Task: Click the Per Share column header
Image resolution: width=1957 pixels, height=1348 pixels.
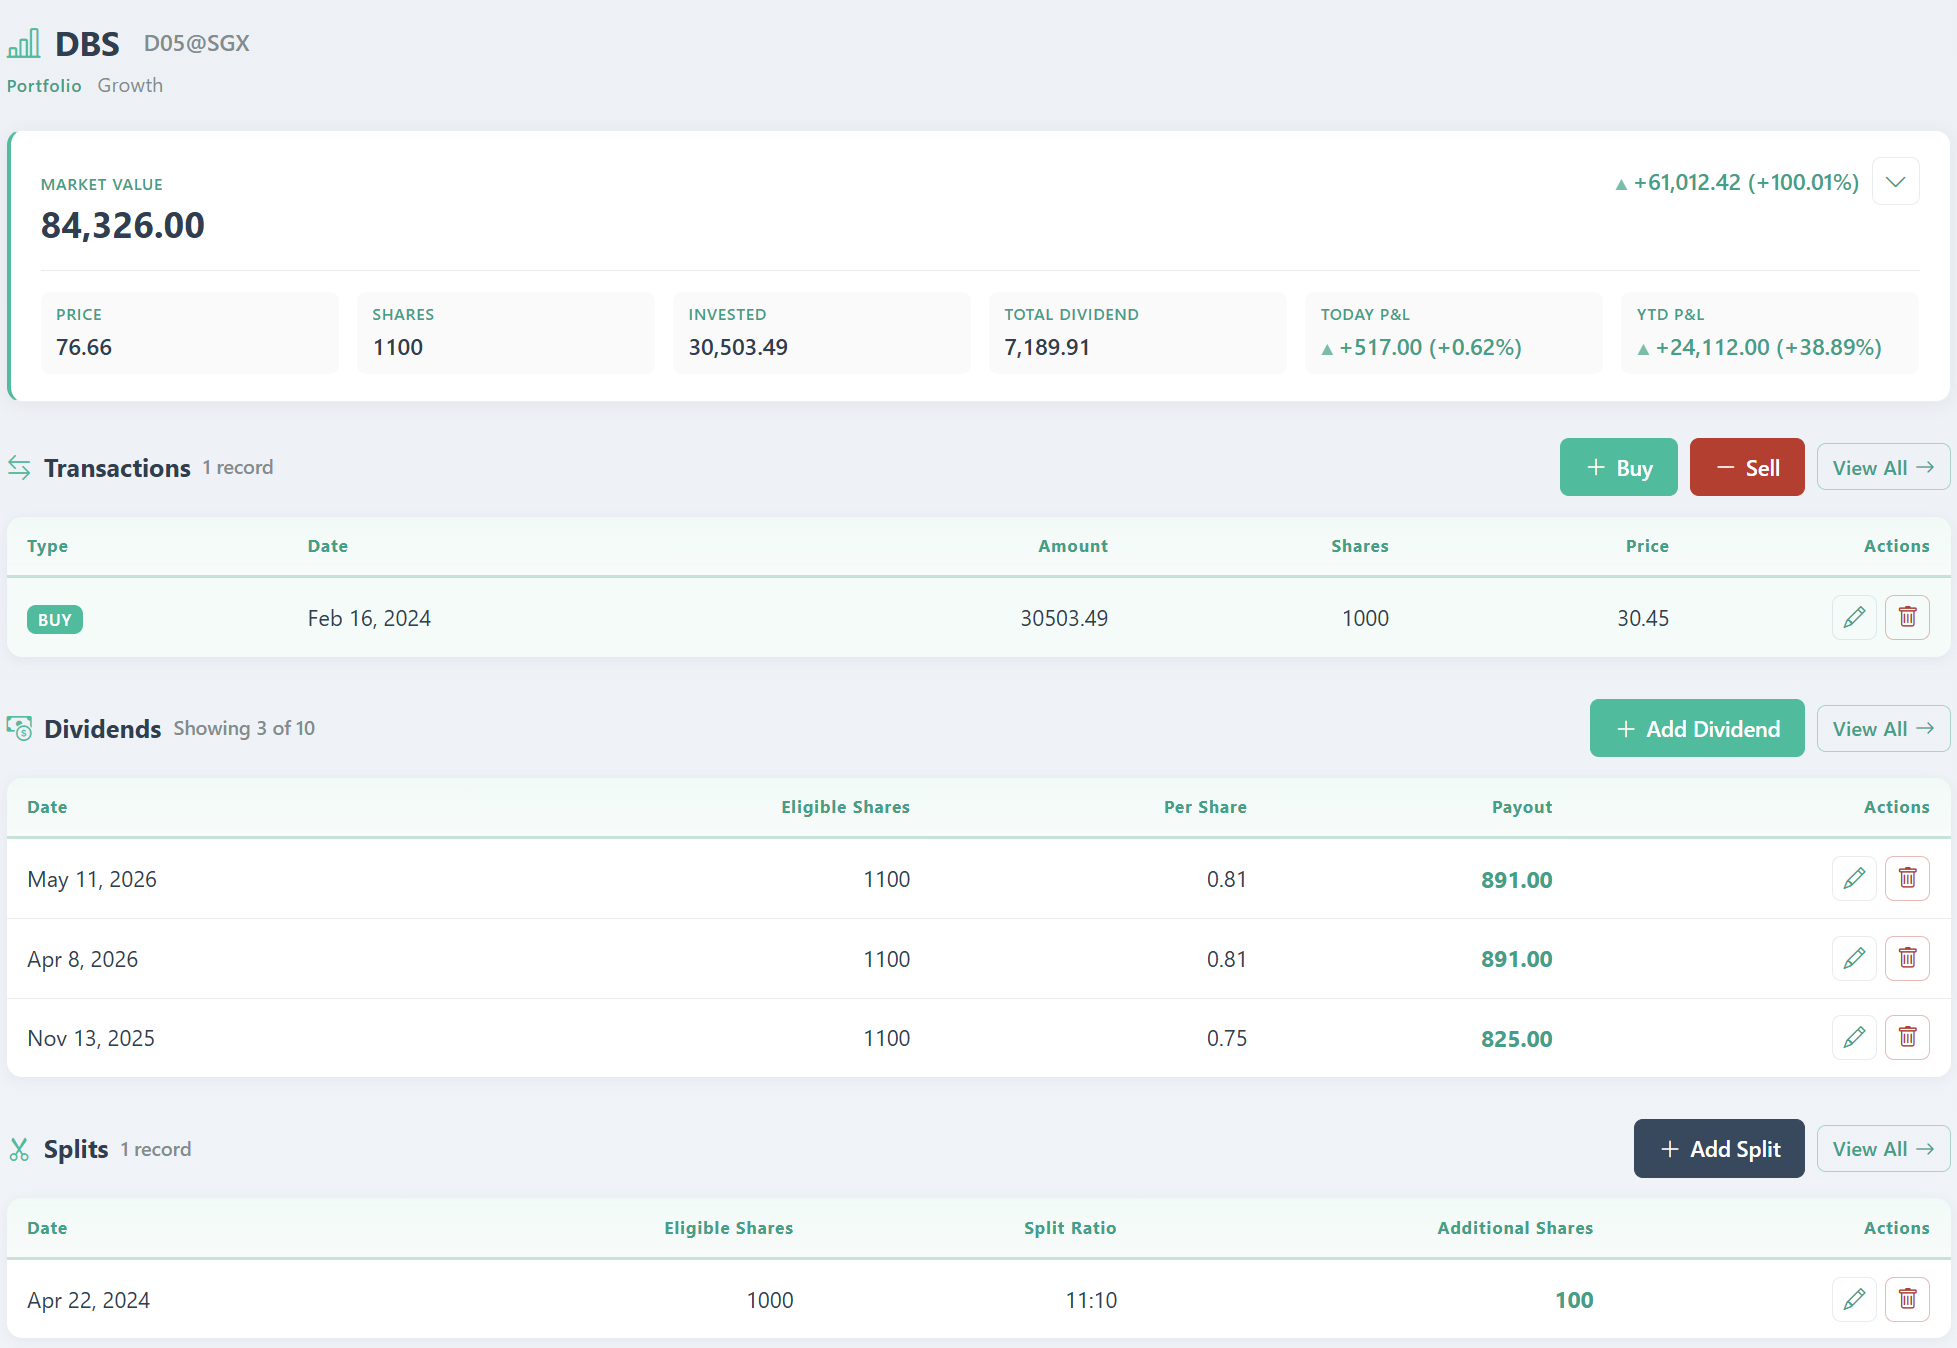Action: [x=1205, y=807]
